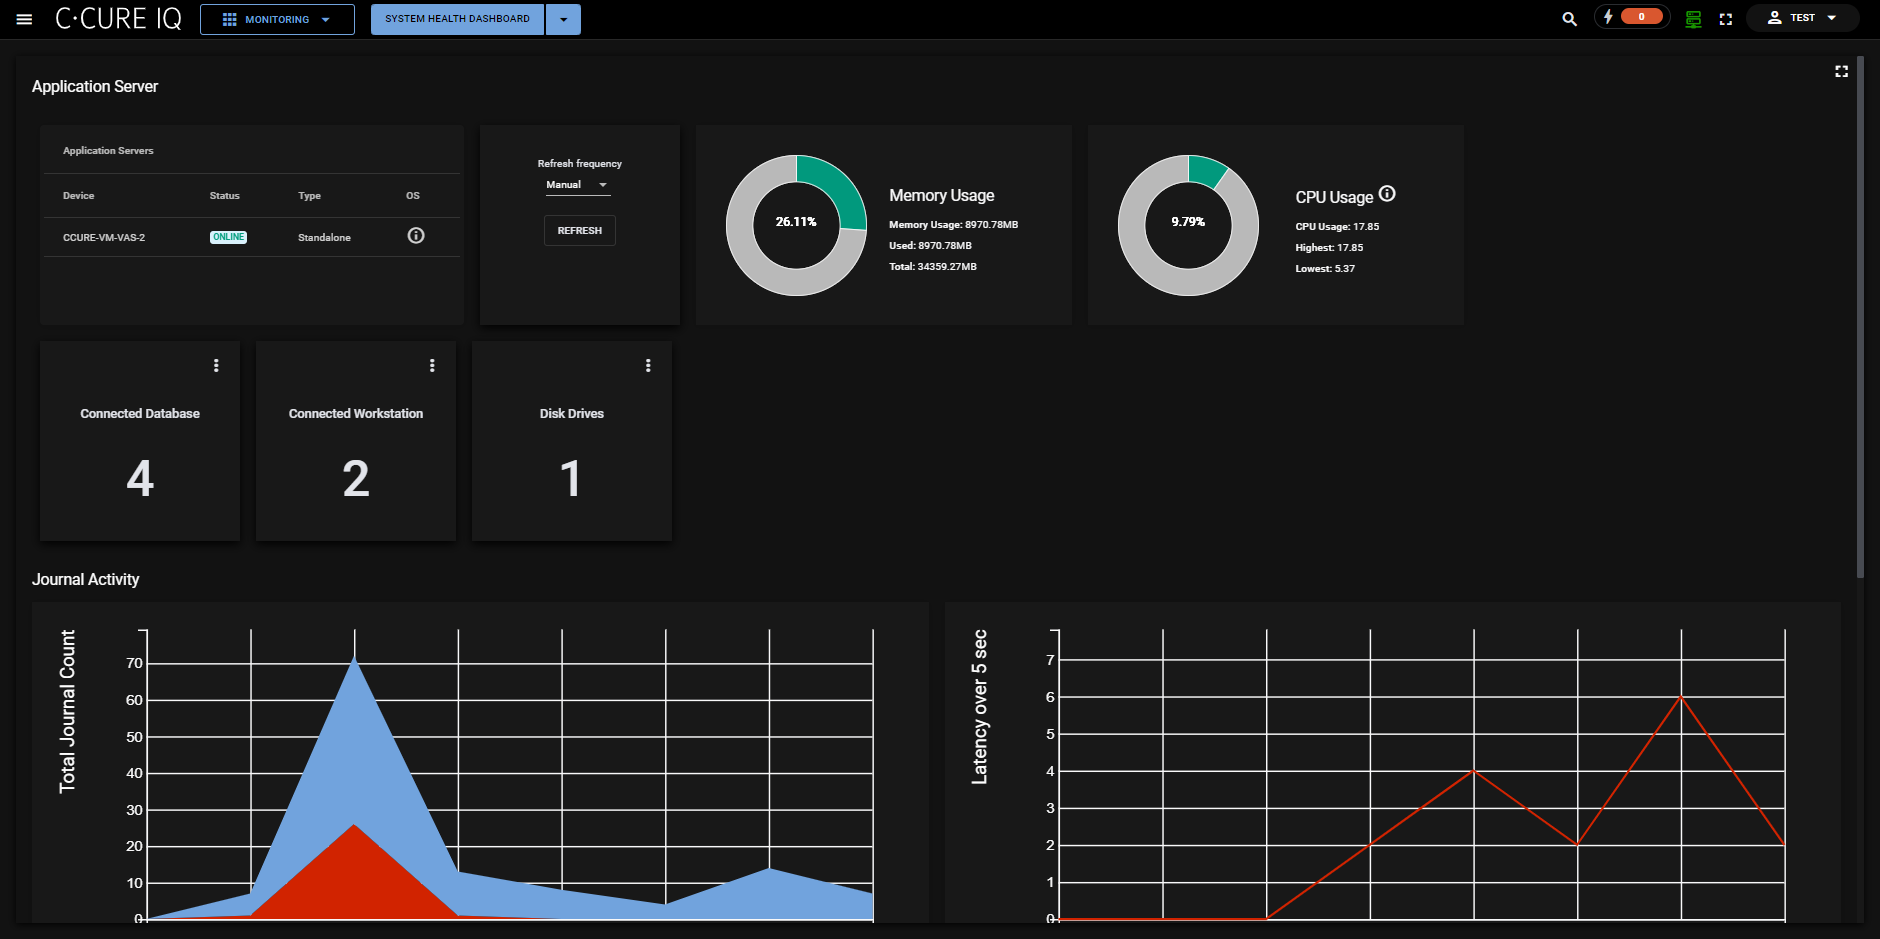Click the vertical scrollbar on the right
Viewport: 1880px width, 939px height.
point(1860,320)
